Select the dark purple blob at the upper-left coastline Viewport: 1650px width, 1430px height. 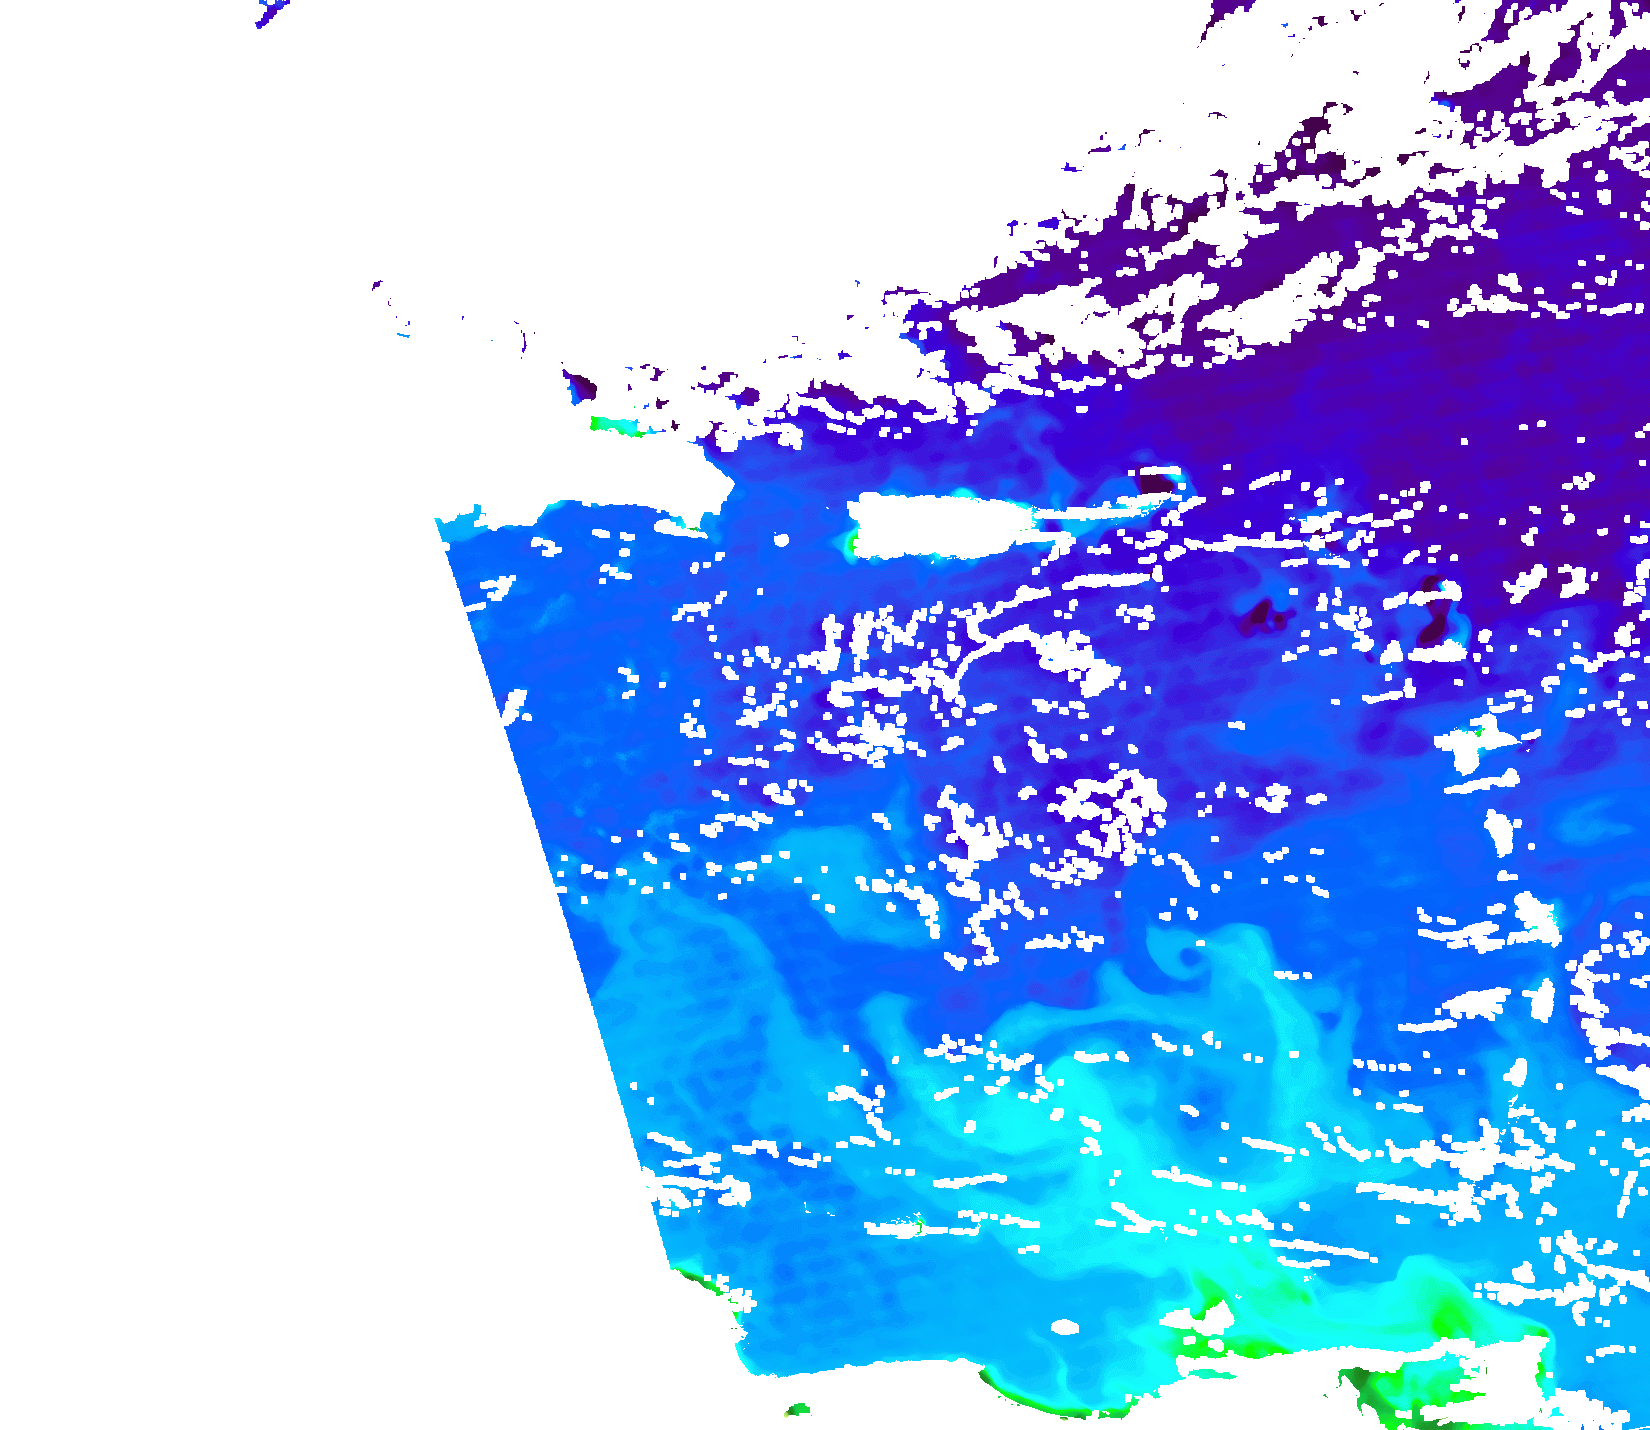[580, 386]
